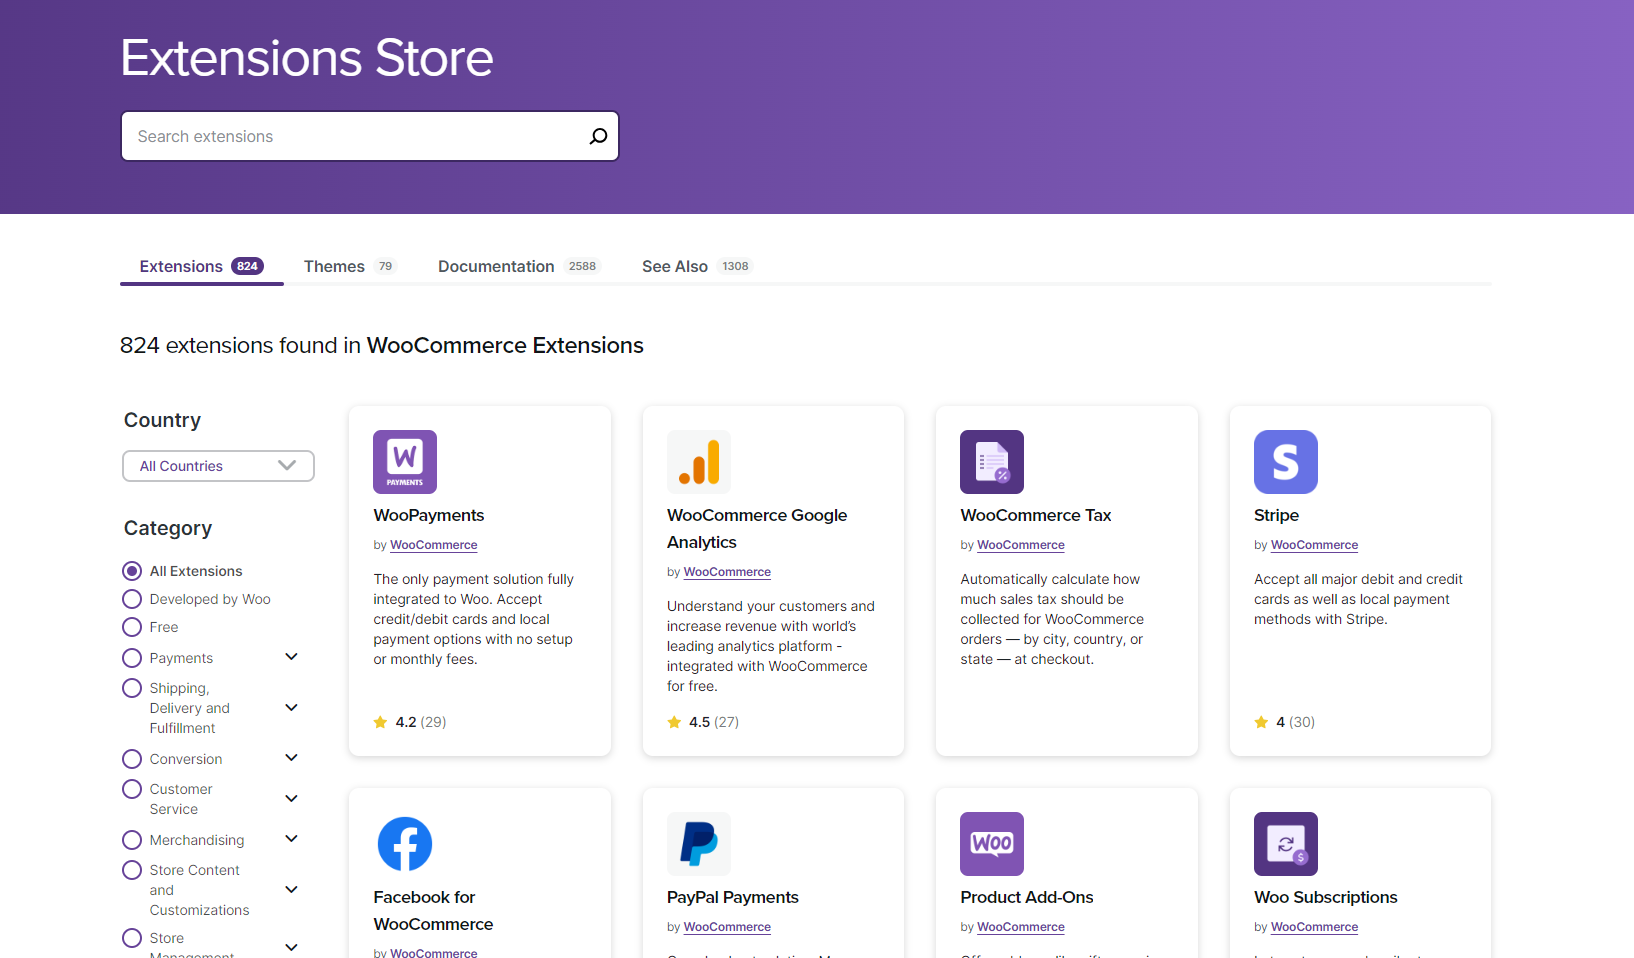Select the Developed by Woo filter
1634x958 pixels.
point(132,599)
